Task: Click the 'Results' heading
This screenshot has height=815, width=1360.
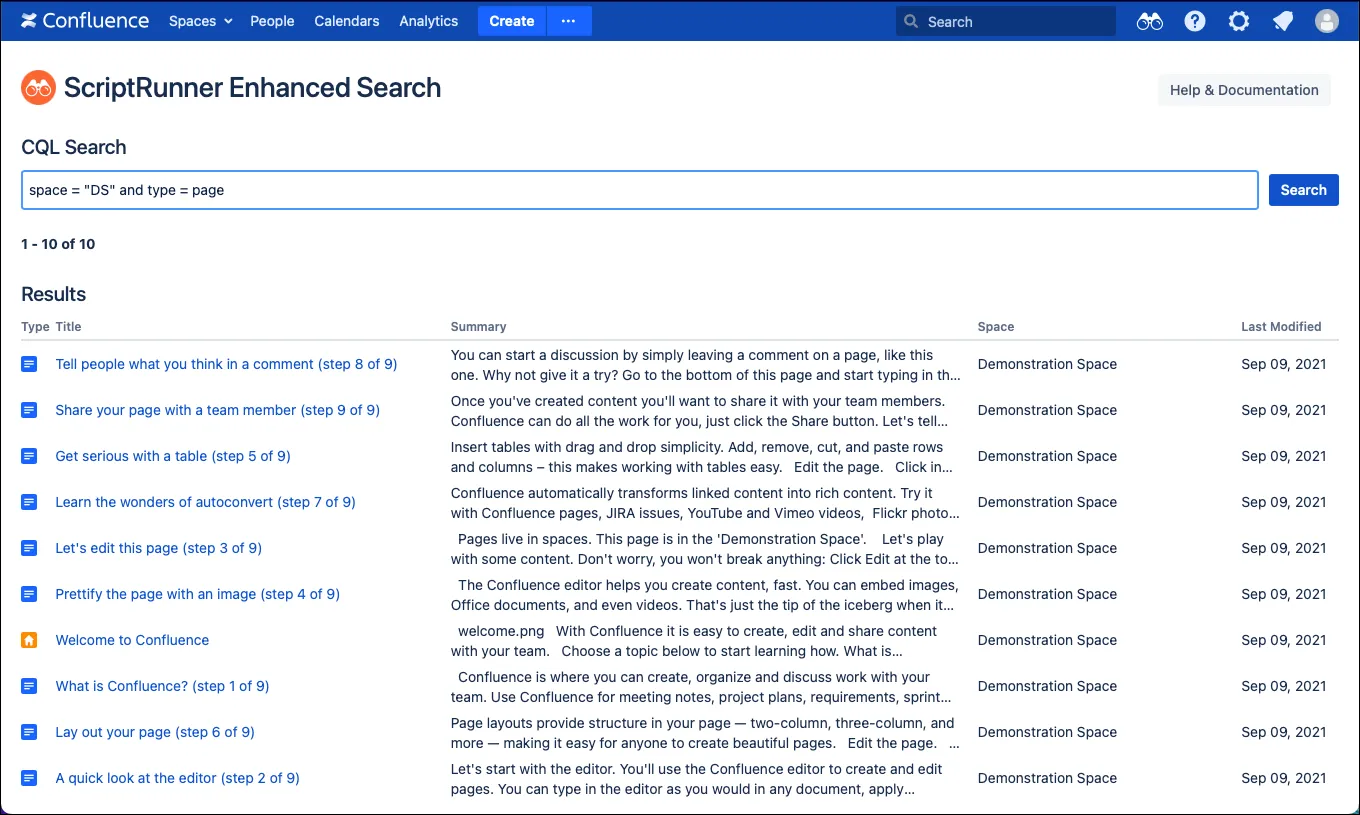Action: [54, 294]
